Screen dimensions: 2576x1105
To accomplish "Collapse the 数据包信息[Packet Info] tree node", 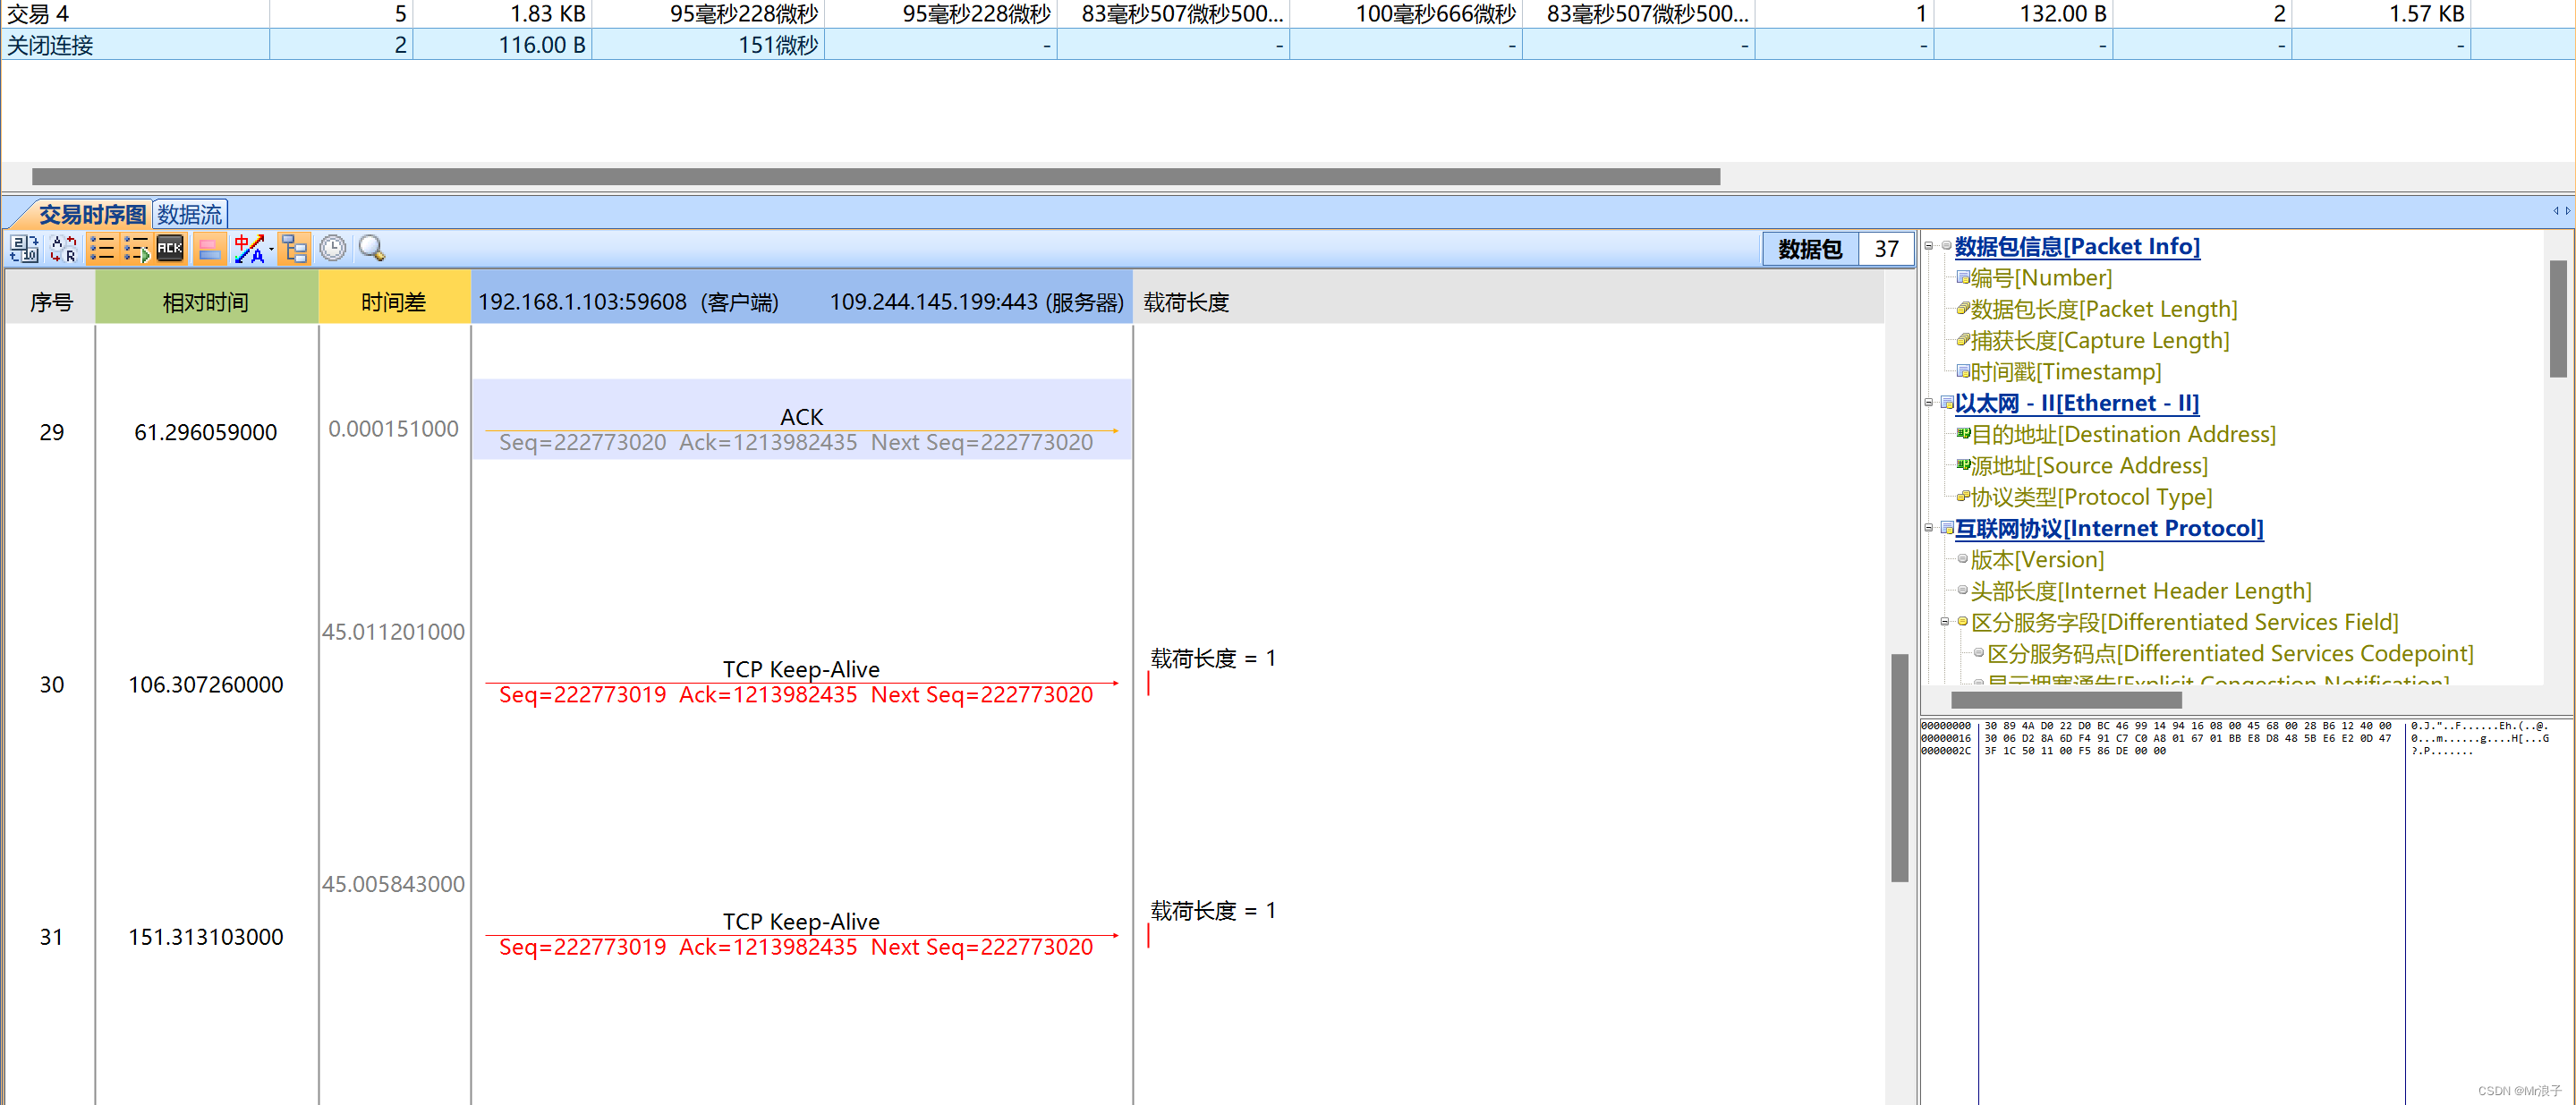I will pos(1928,246).
